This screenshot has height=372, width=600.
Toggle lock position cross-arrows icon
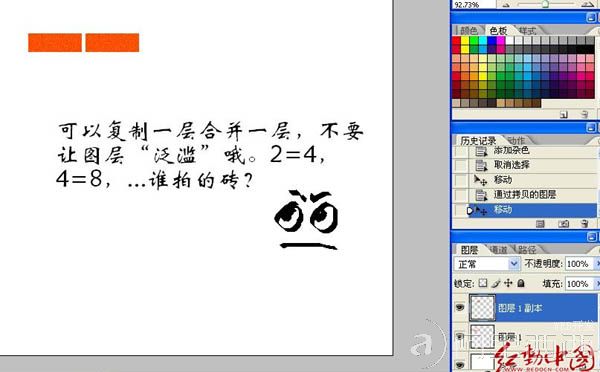click(x=508, y=283)
